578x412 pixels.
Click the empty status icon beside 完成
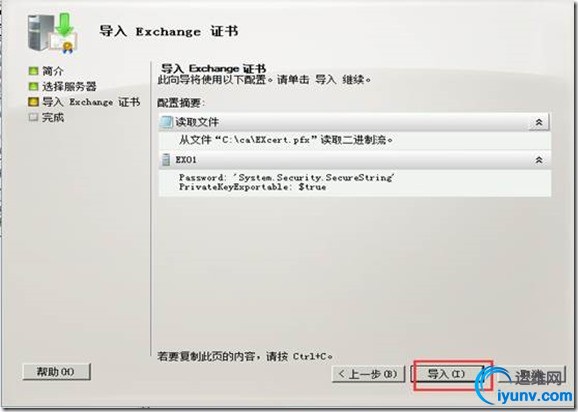point(33,117)
